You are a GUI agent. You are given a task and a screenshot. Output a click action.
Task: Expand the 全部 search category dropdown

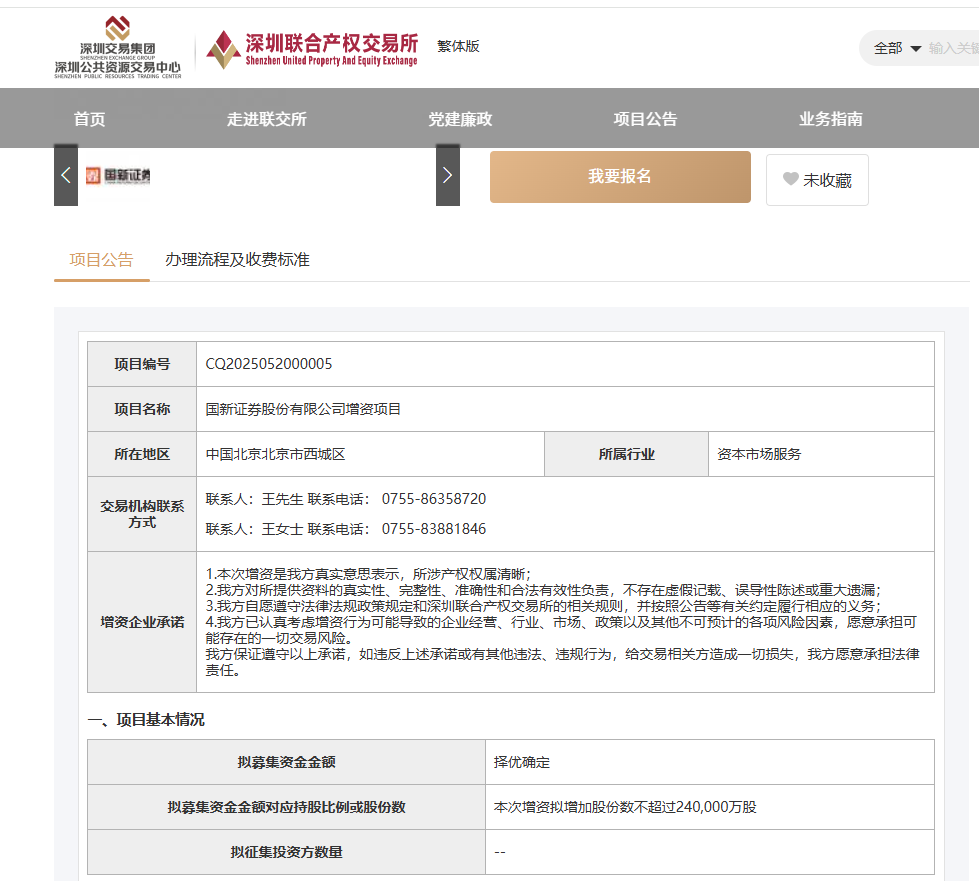(897, 48)
